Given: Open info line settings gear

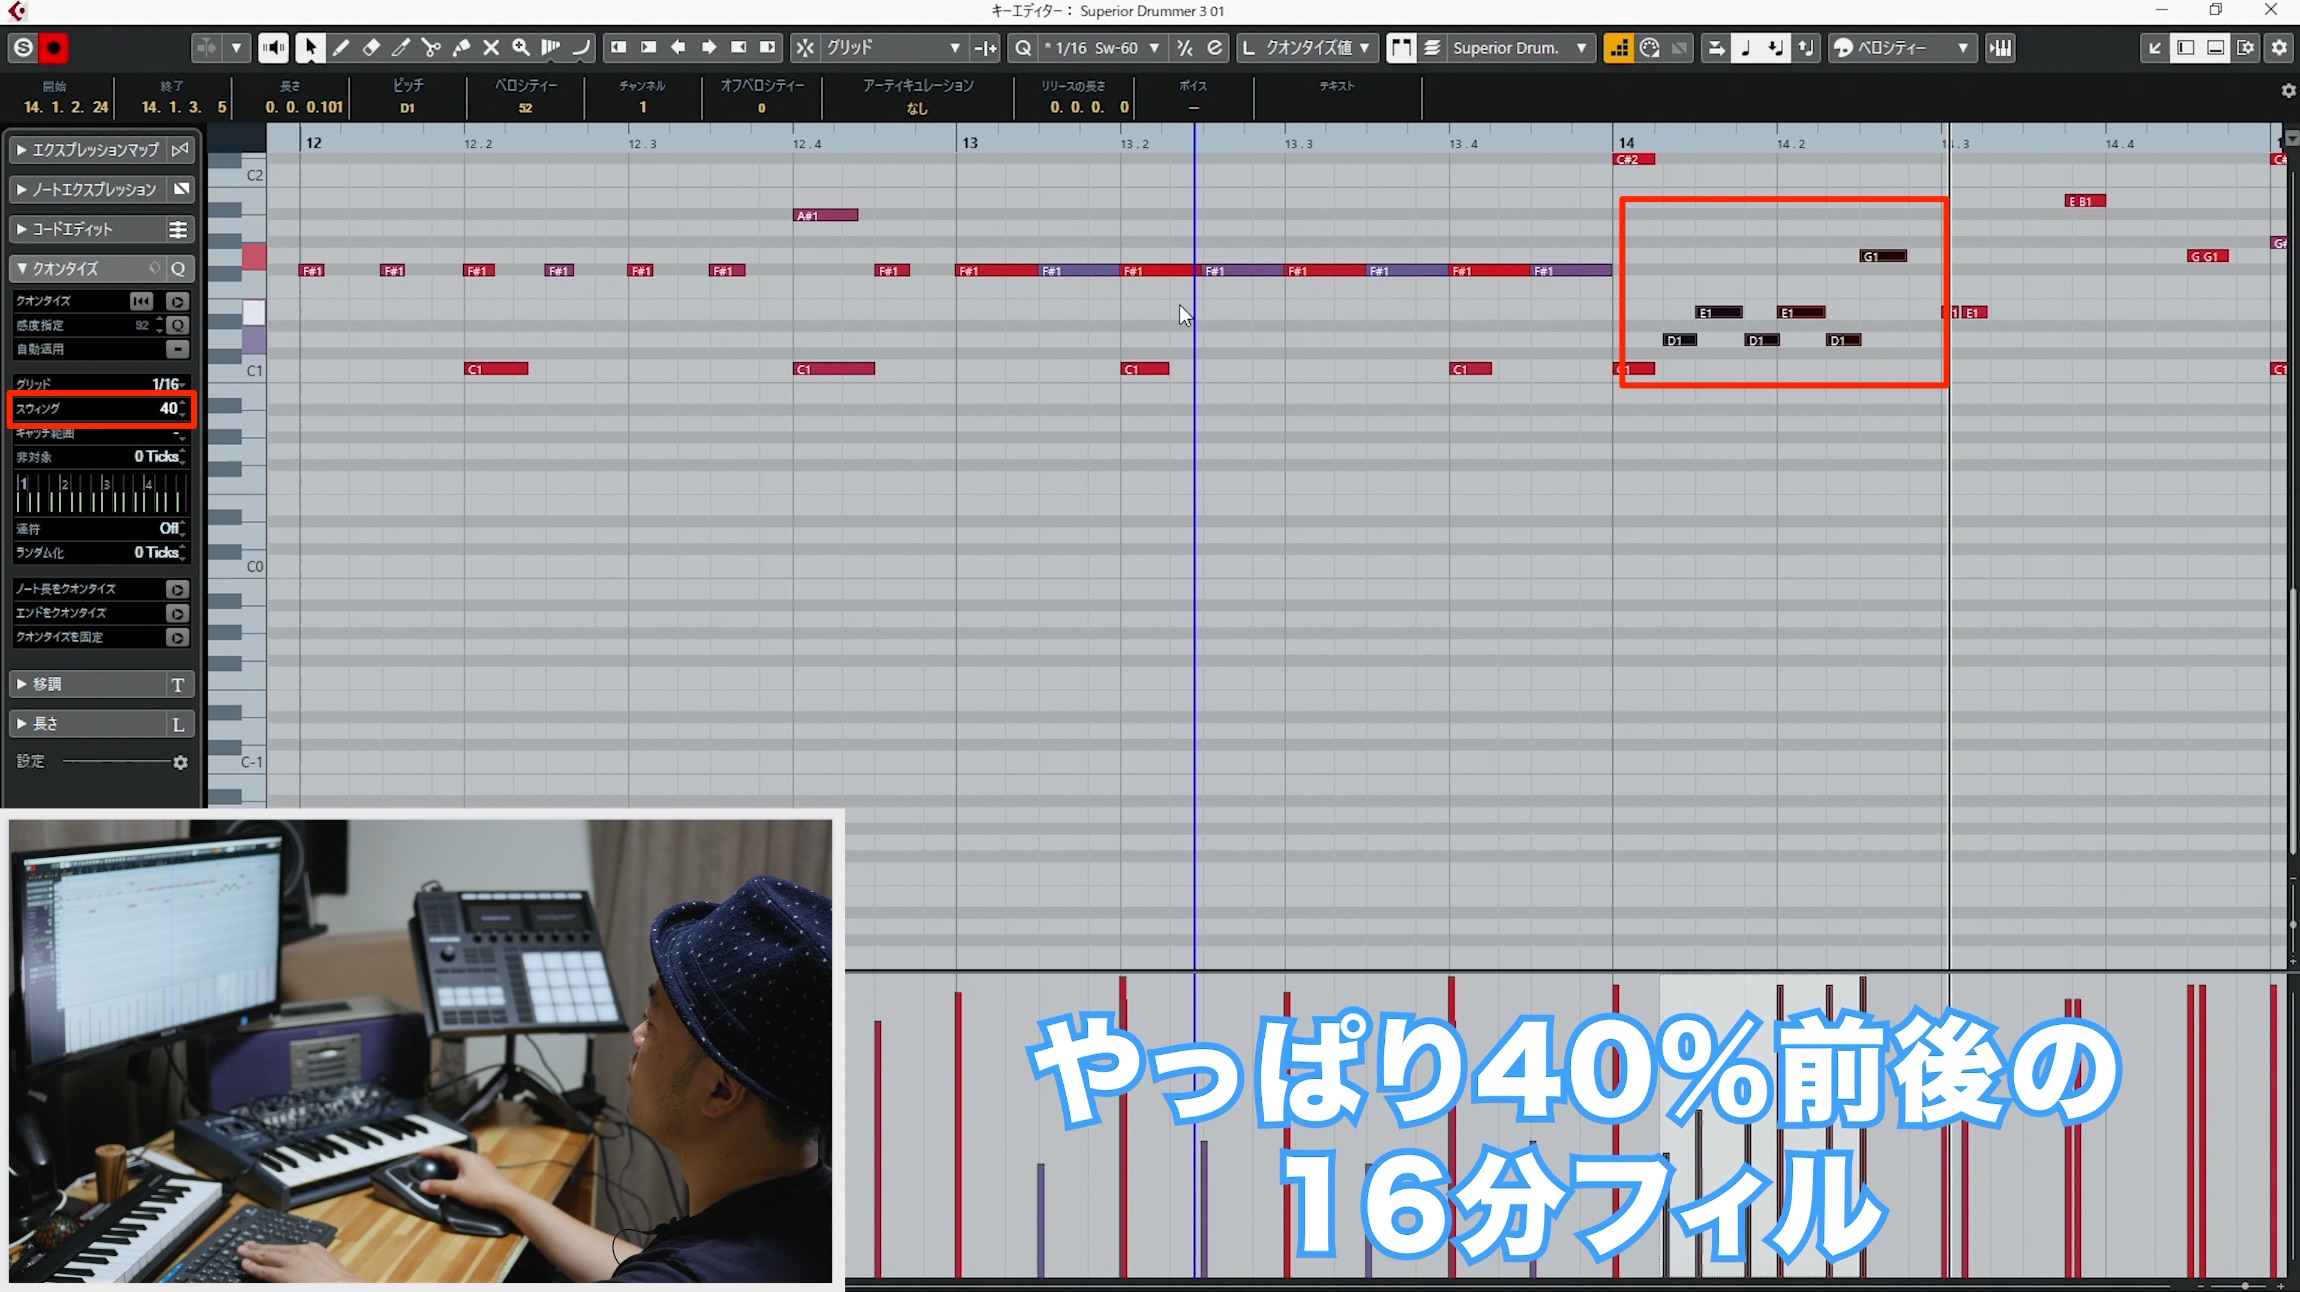Looking at the screenshot, I should (2288, 91).
